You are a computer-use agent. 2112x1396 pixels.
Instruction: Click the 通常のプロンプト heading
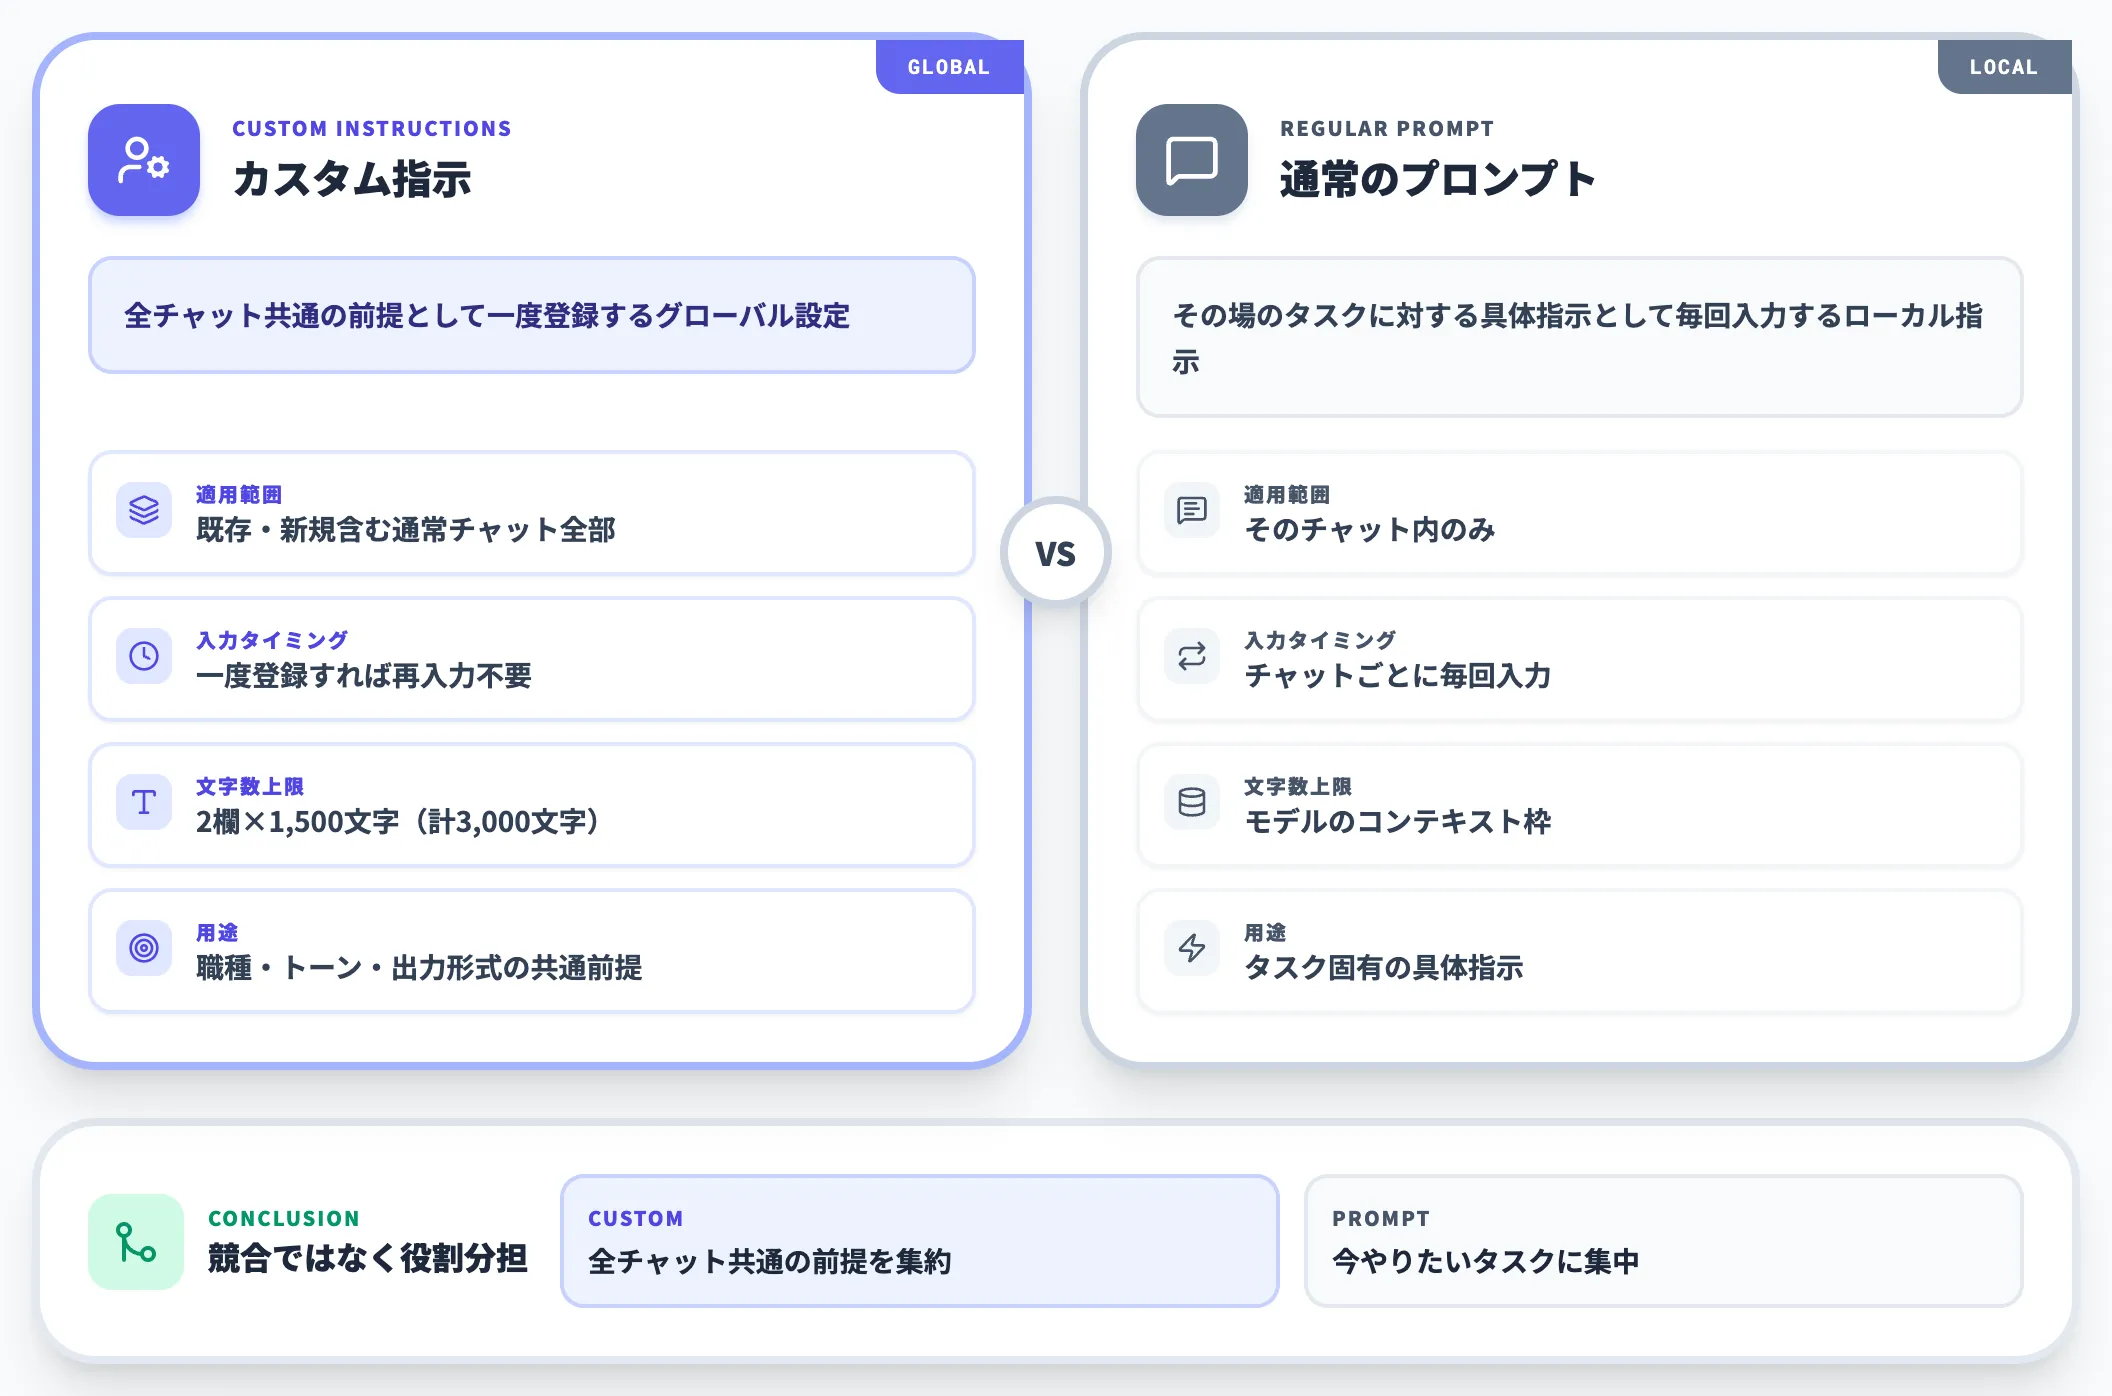click(x=1437, y=180)
